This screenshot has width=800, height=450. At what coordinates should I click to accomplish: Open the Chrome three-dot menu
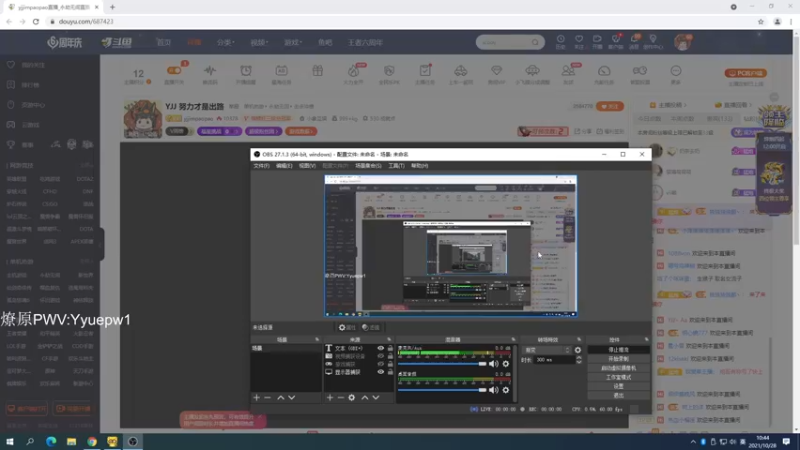[x=791, y=21]
